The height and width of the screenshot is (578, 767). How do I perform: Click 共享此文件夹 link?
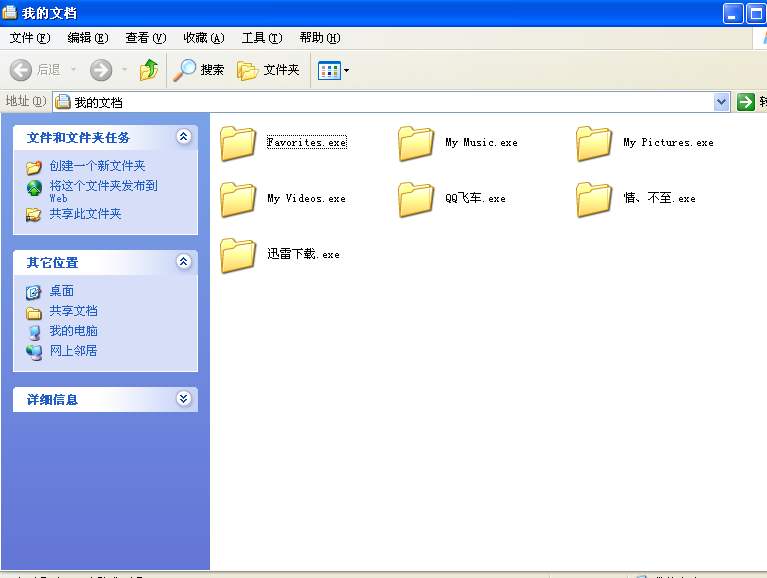[85, 214]
